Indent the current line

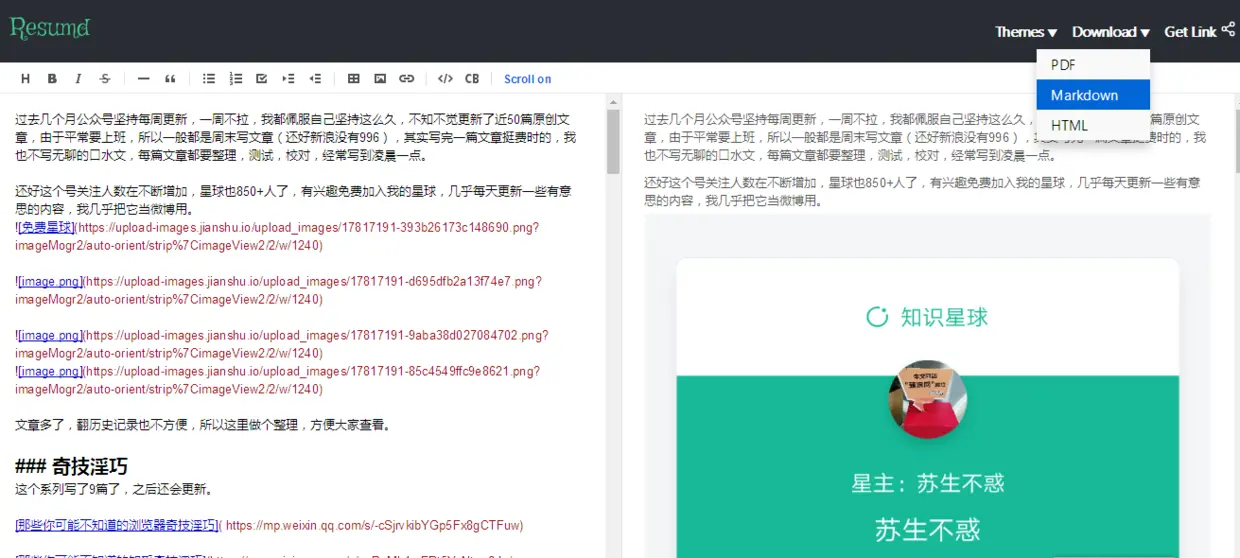pos(289,79)
